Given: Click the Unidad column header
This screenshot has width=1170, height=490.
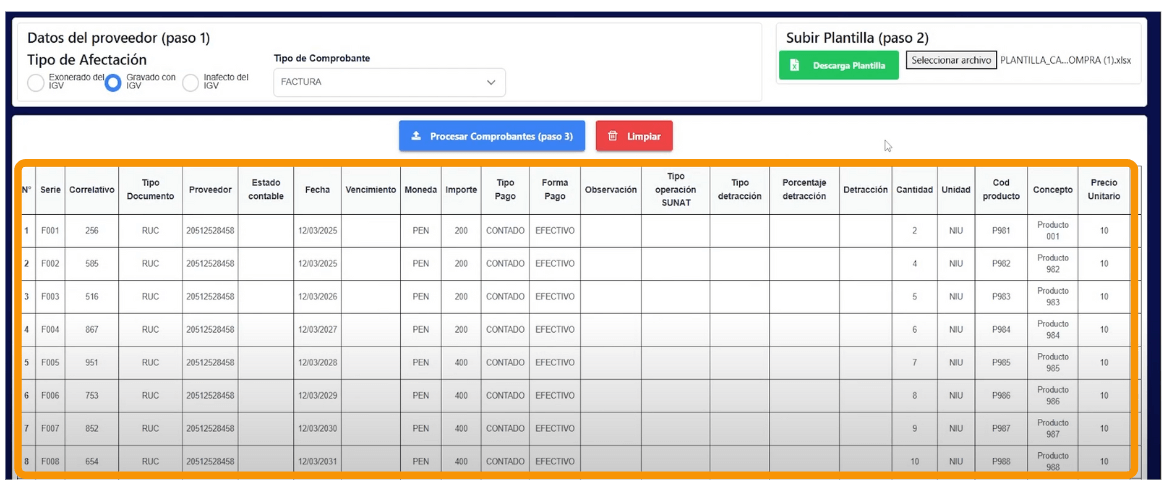Looking at the screenshot, I should (x=956, y=190).
